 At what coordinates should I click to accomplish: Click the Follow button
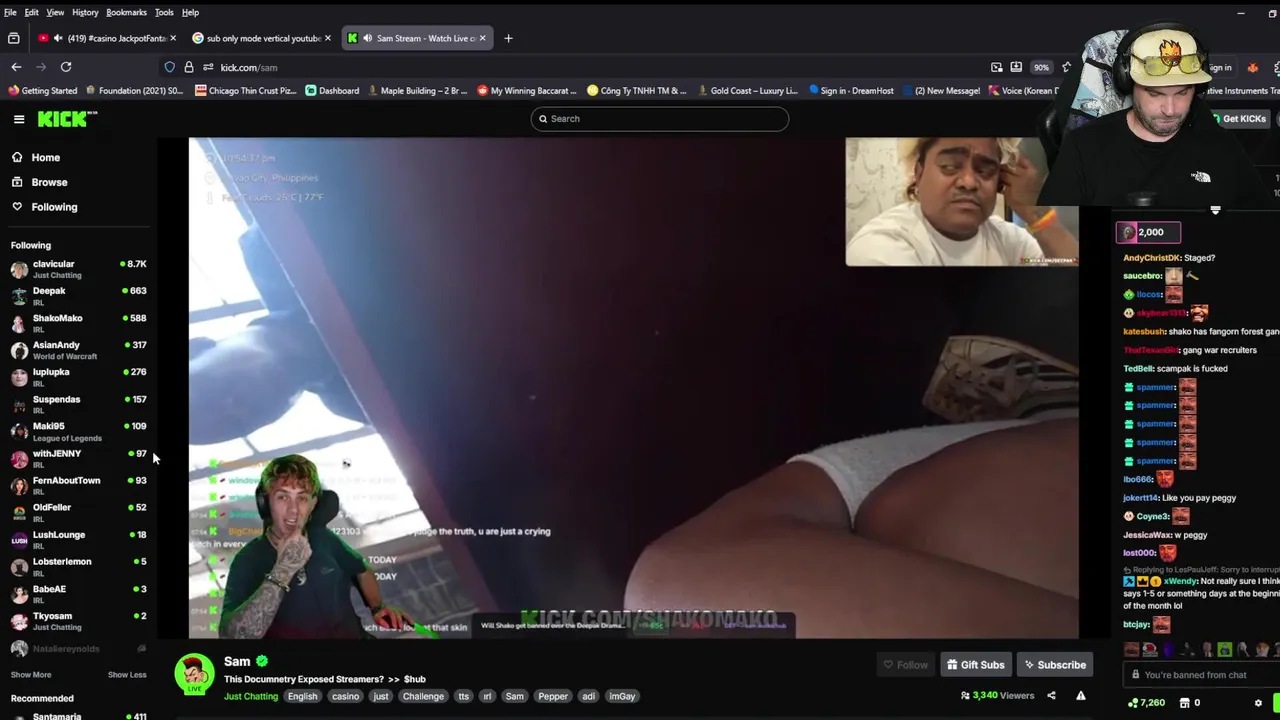[905, 665]
